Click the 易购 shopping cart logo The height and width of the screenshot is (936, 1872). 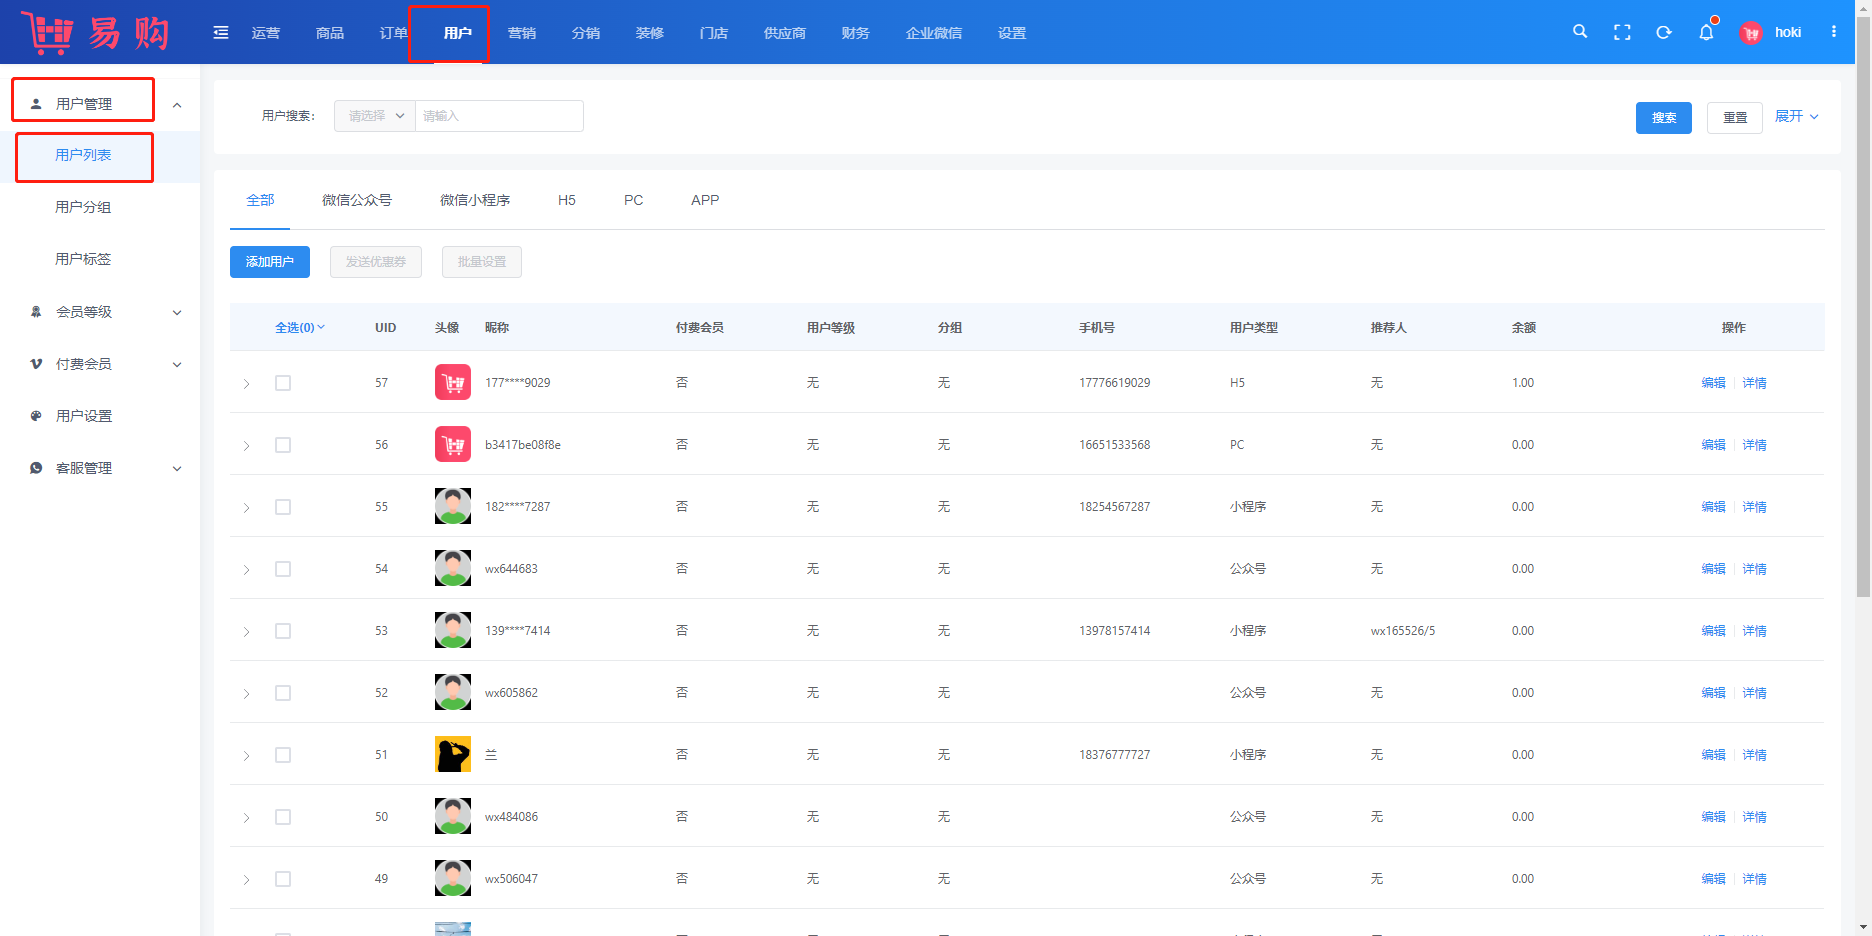[95, 33]
